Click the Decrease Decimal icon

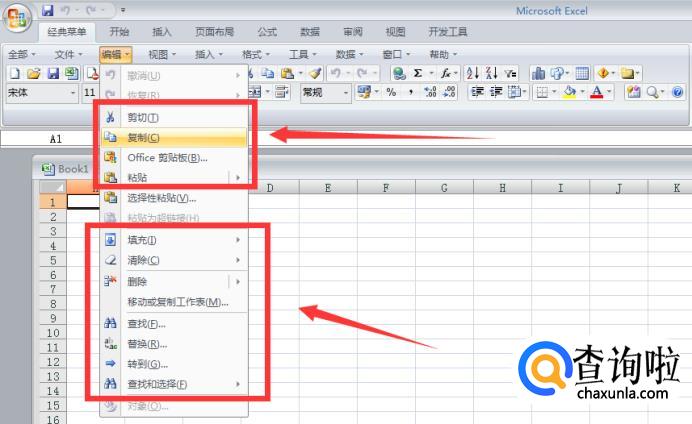point(449,92)
